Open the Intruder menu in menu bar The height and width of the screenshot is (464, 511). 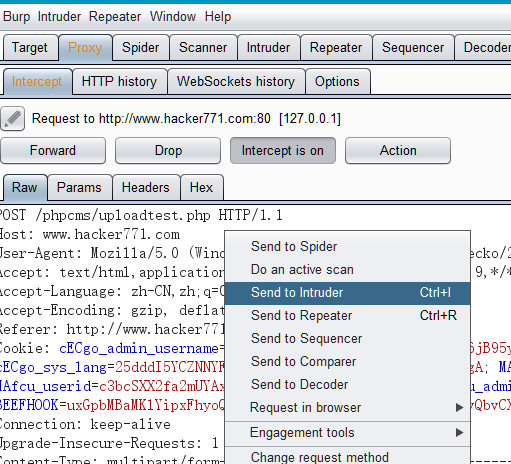click(59, 17)
